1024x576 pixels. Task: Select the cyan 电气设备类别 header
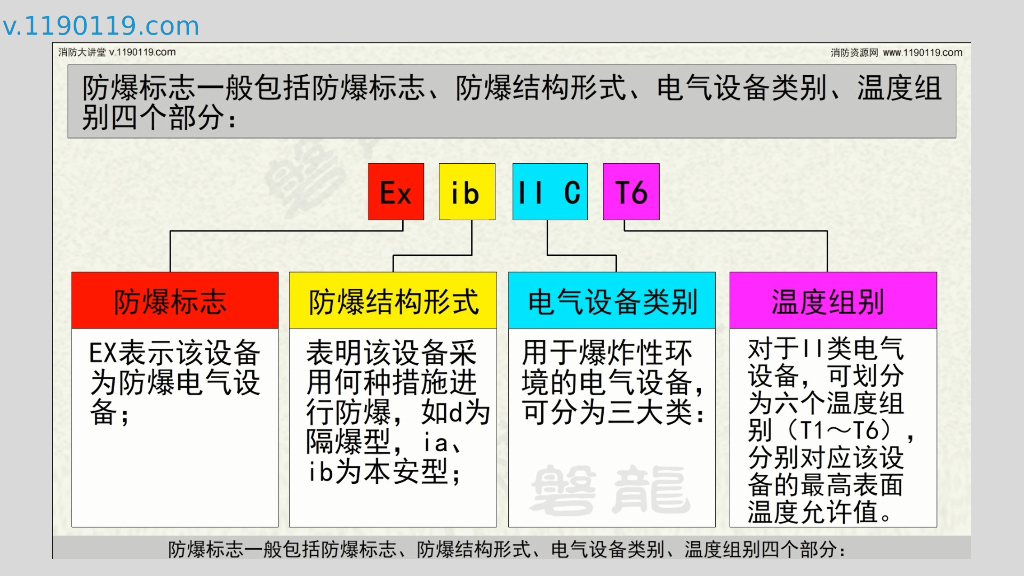click(612, 300)
